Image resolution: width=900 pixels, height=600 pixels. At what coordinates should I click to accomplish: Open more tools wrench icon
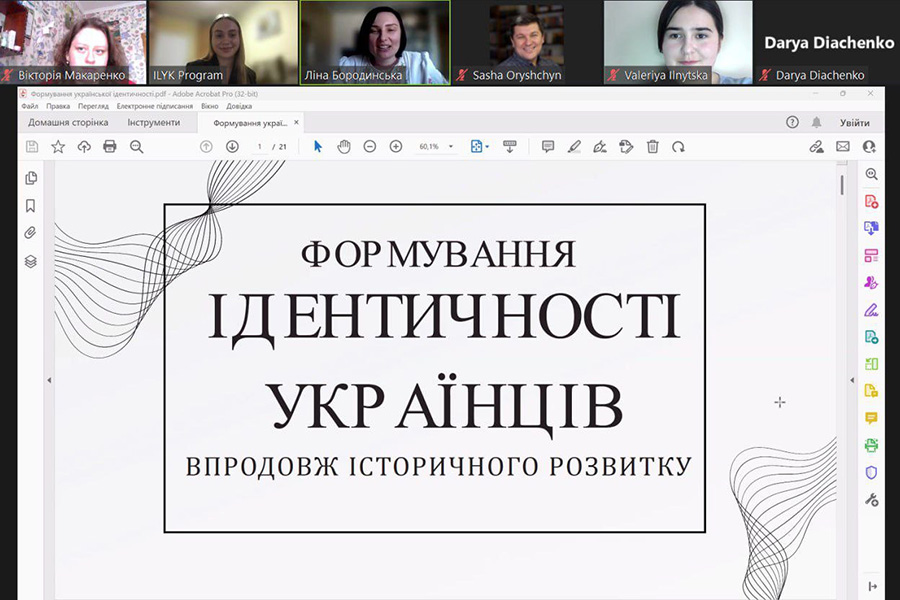[x=871, y=500]
